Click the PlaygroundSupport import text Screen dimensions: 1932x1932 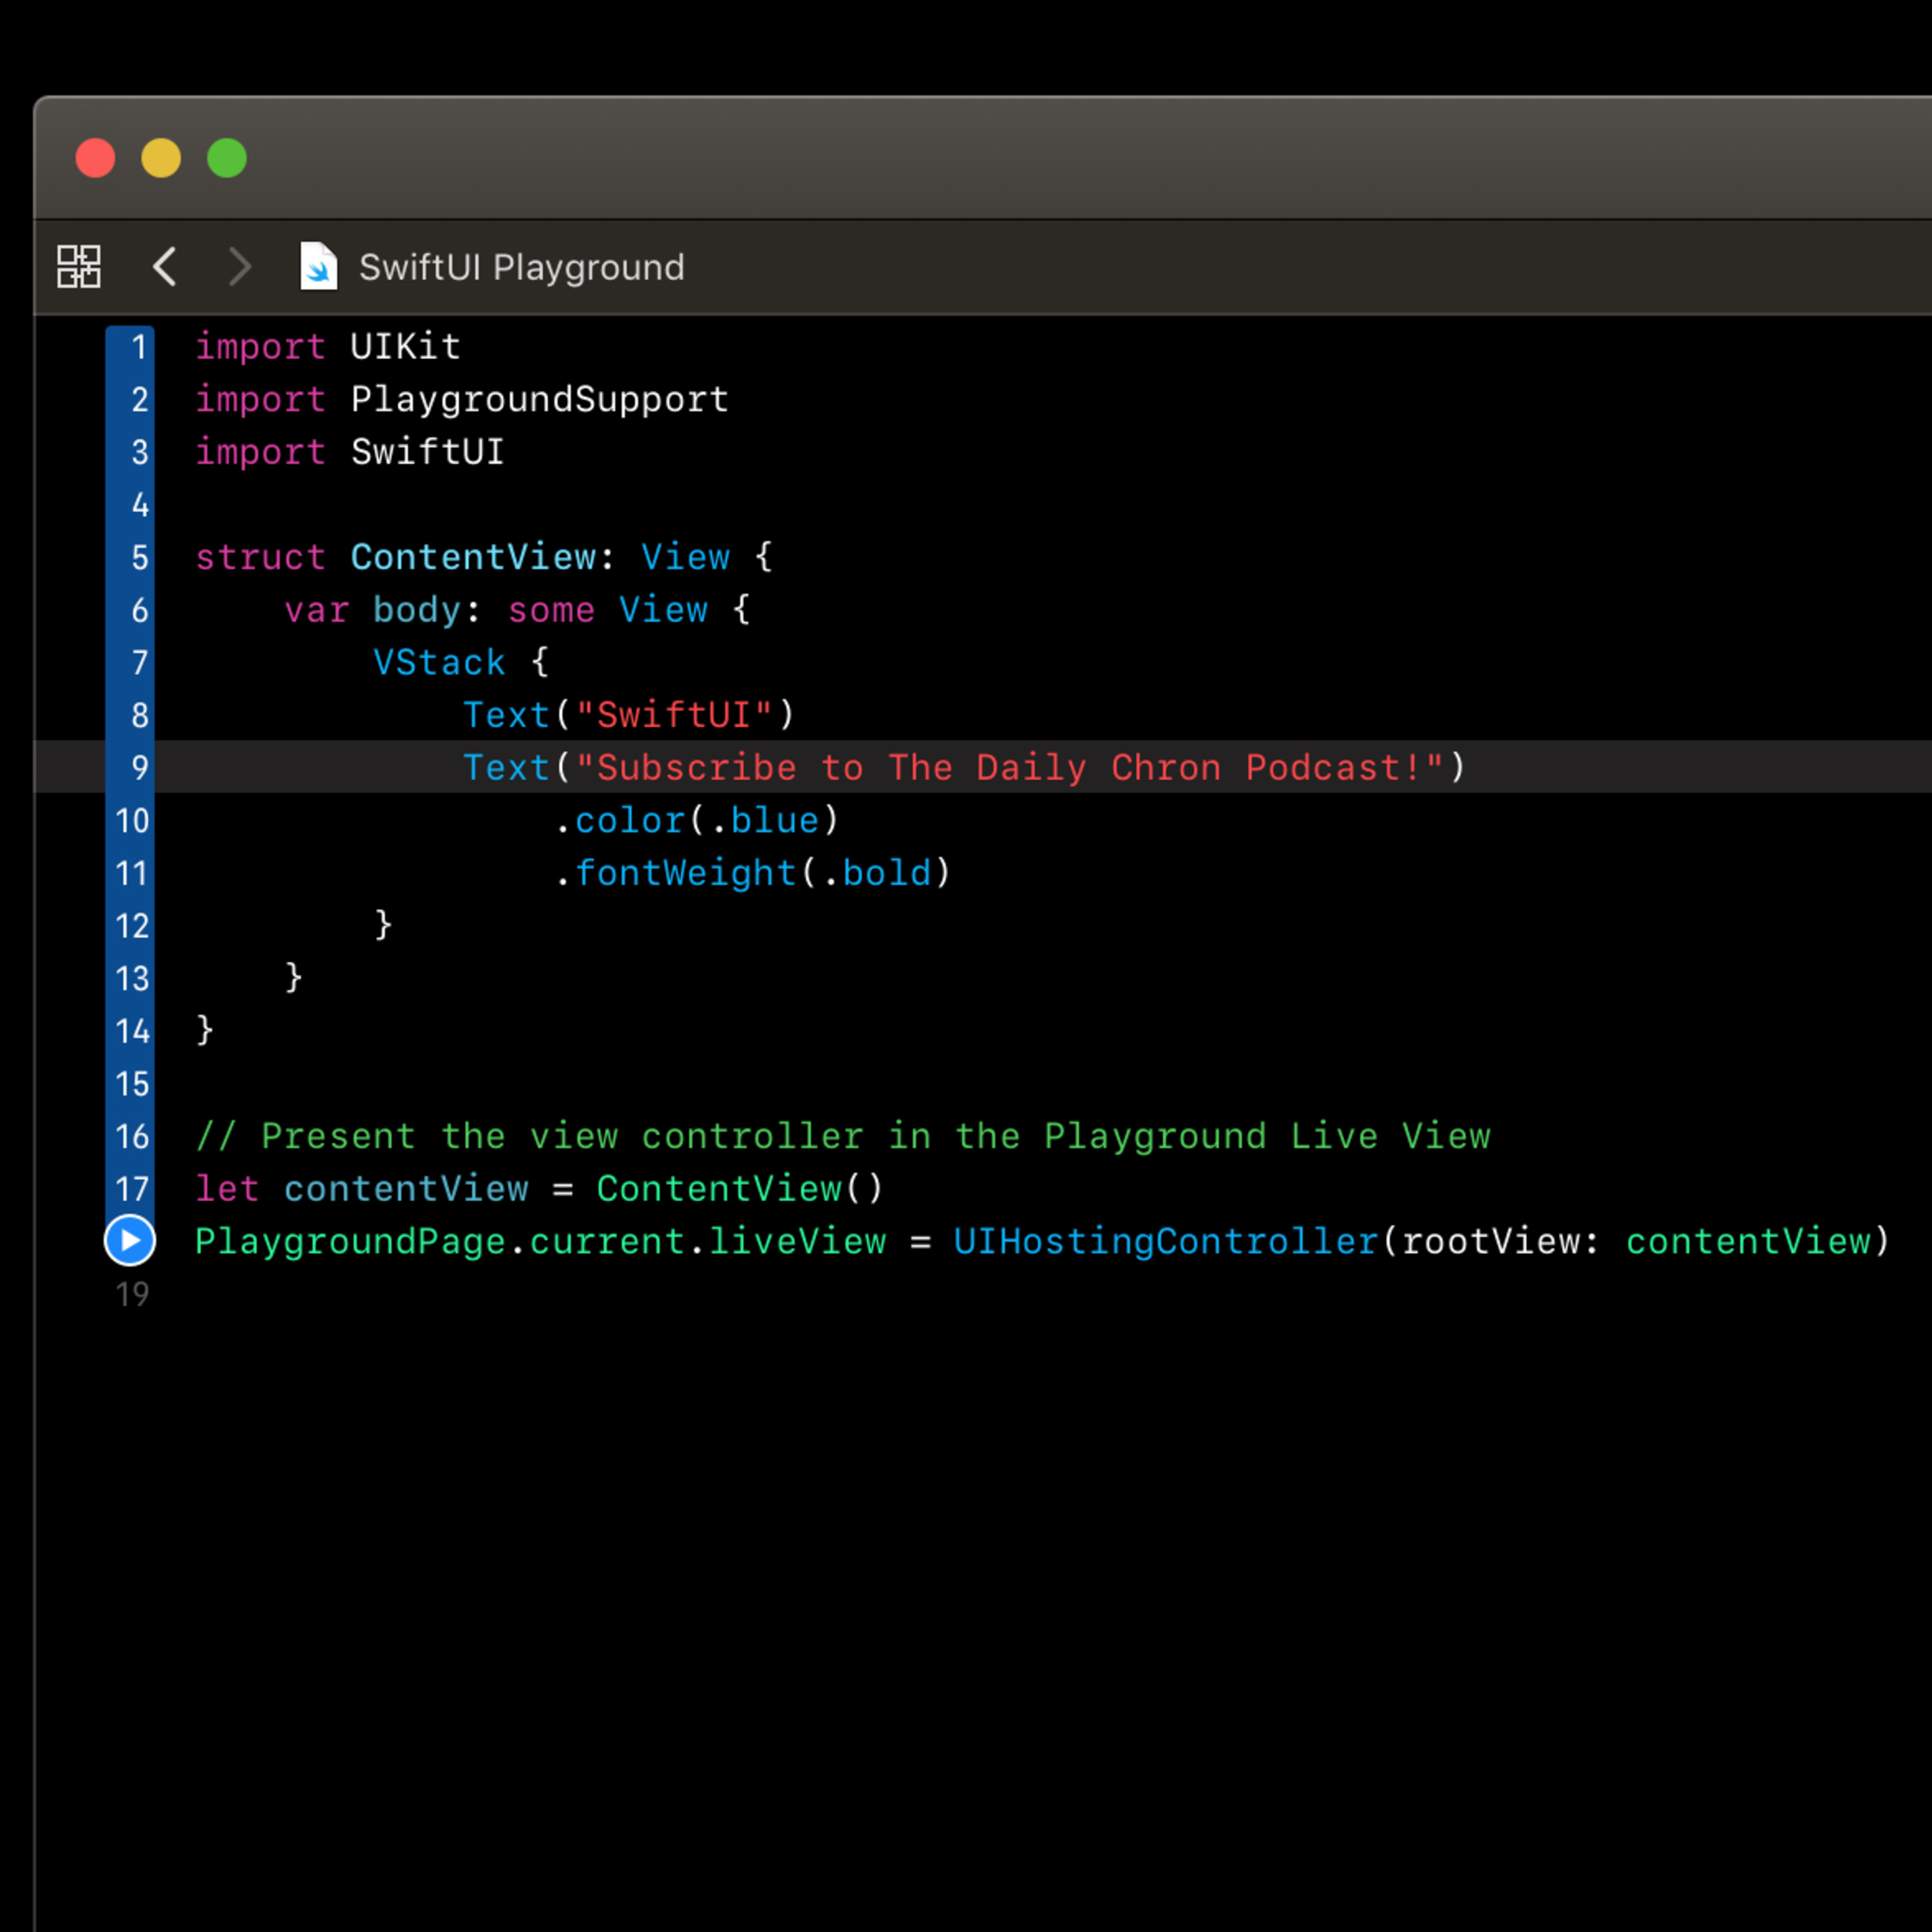(x=539, y=399)
